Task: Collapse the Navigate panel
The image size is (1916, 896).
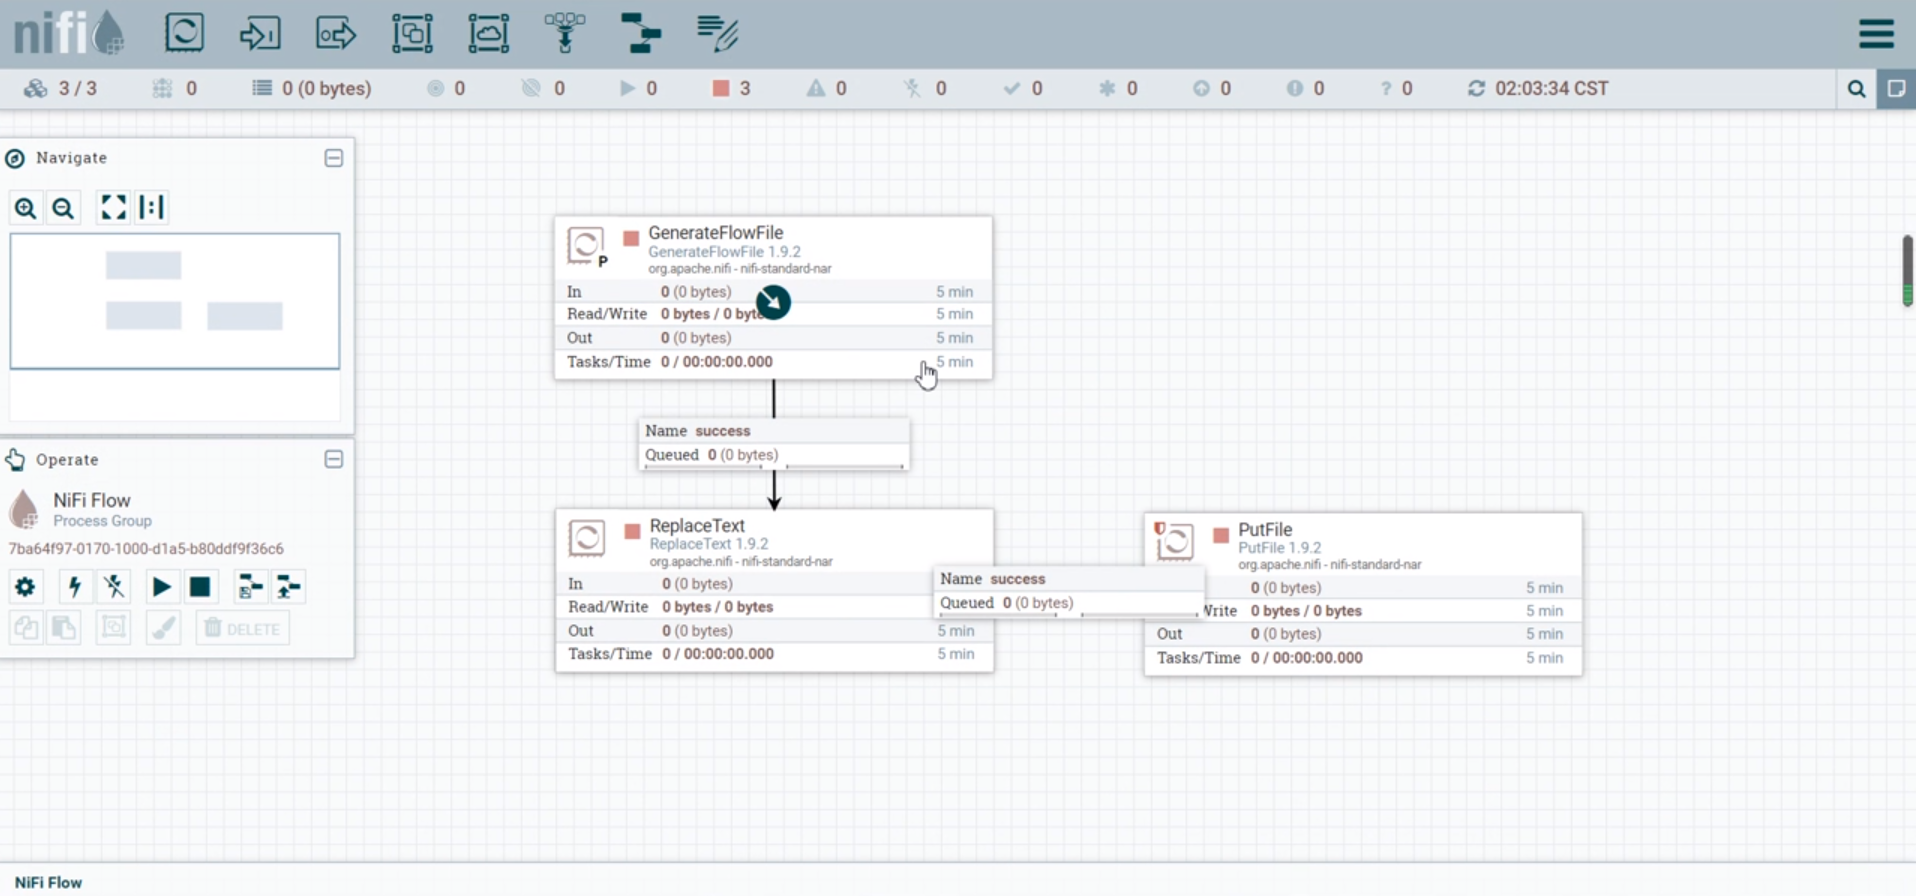Action: point(334,158)
